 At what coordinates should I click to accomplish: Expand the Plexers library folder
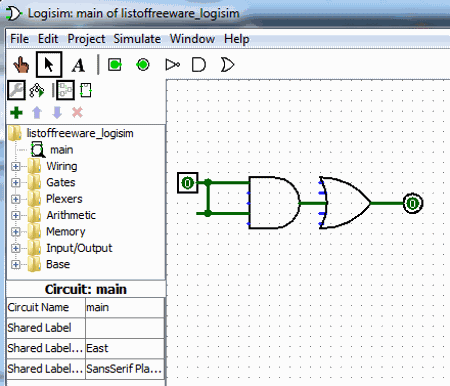coord(15,199)
